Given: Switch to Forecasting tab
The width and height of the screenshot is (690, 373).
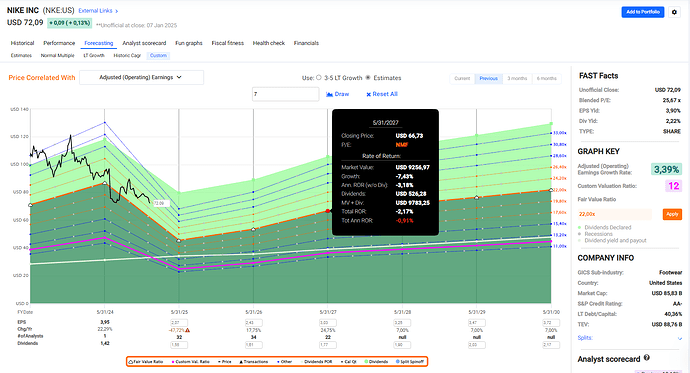Looking at the screenshot, I should [99, 43].
